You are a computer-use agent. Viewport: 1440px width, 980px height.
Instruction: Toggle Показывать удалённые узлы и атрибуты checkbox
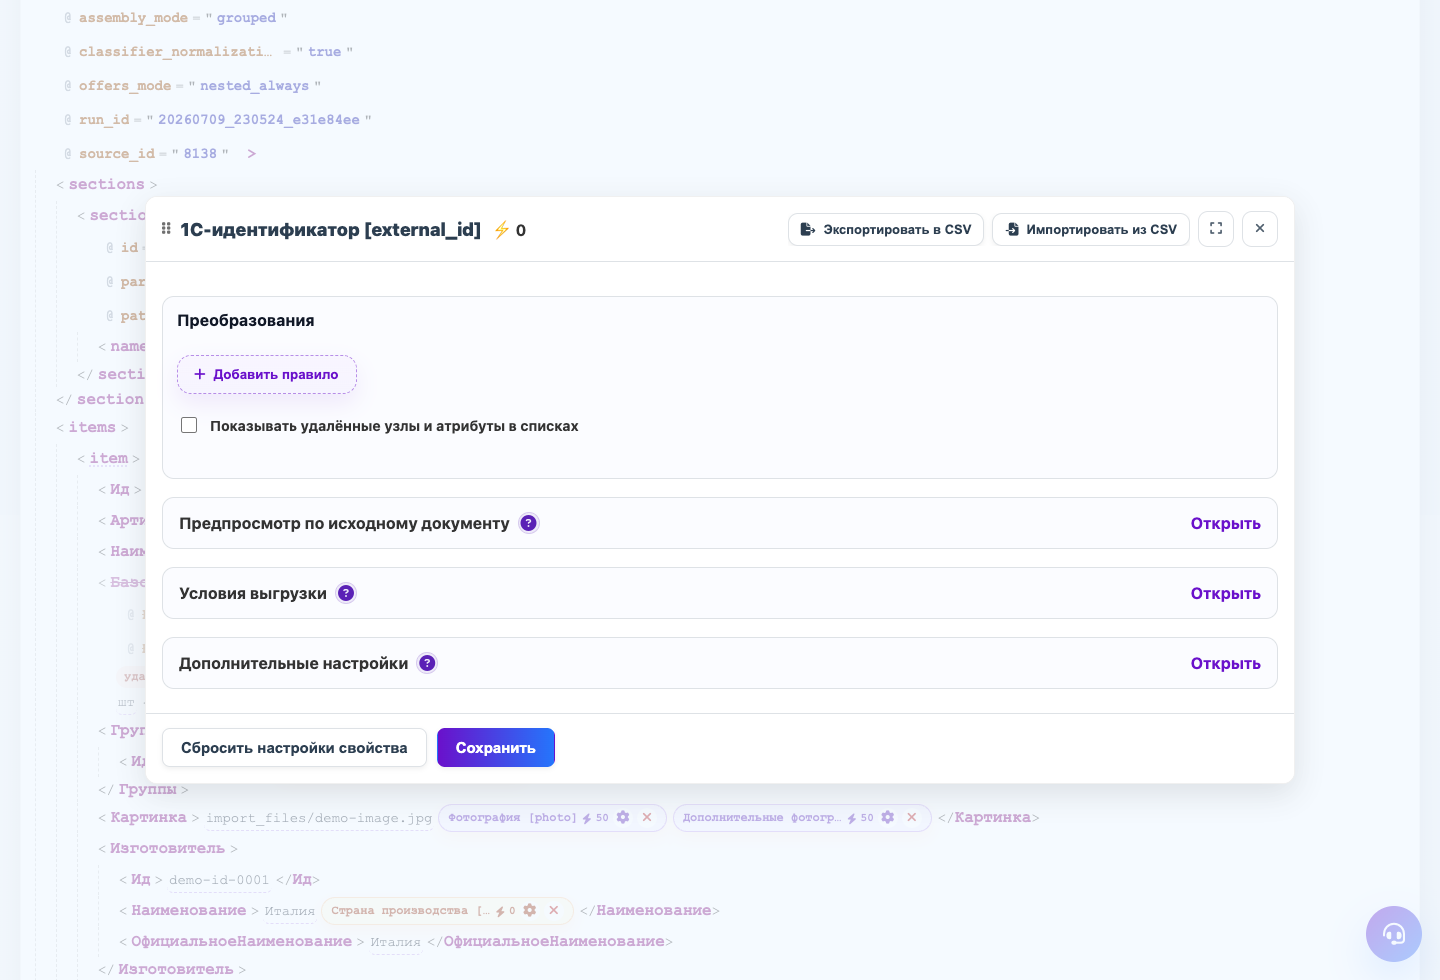189,425
